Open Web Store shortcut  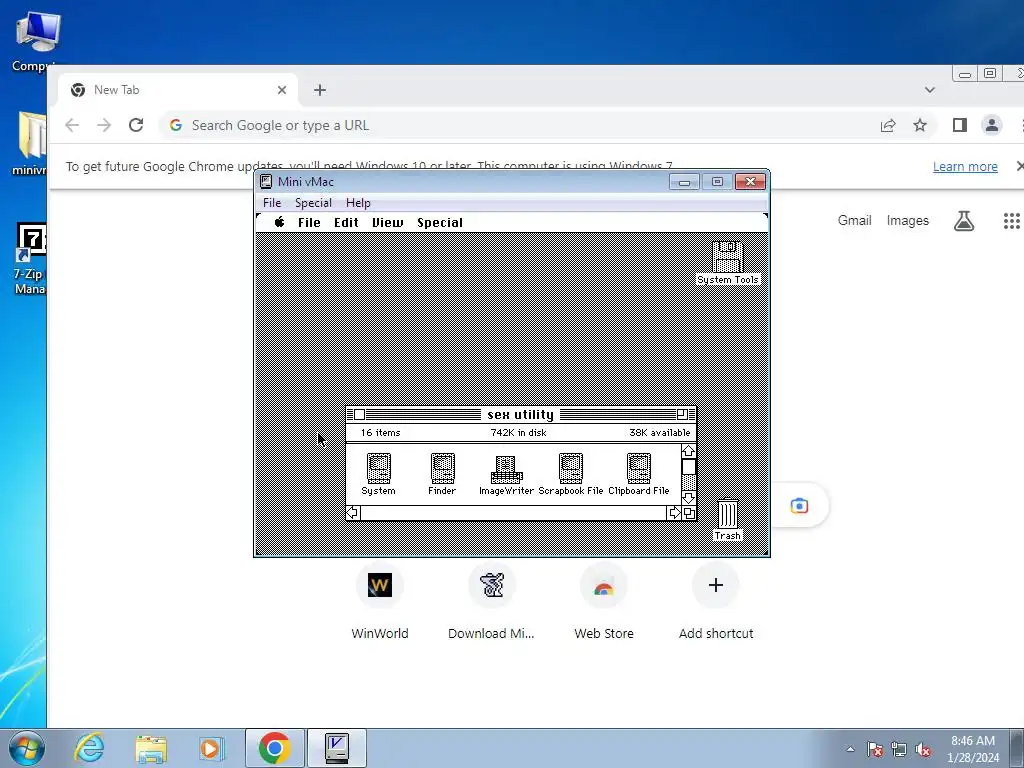click(603, 601)
